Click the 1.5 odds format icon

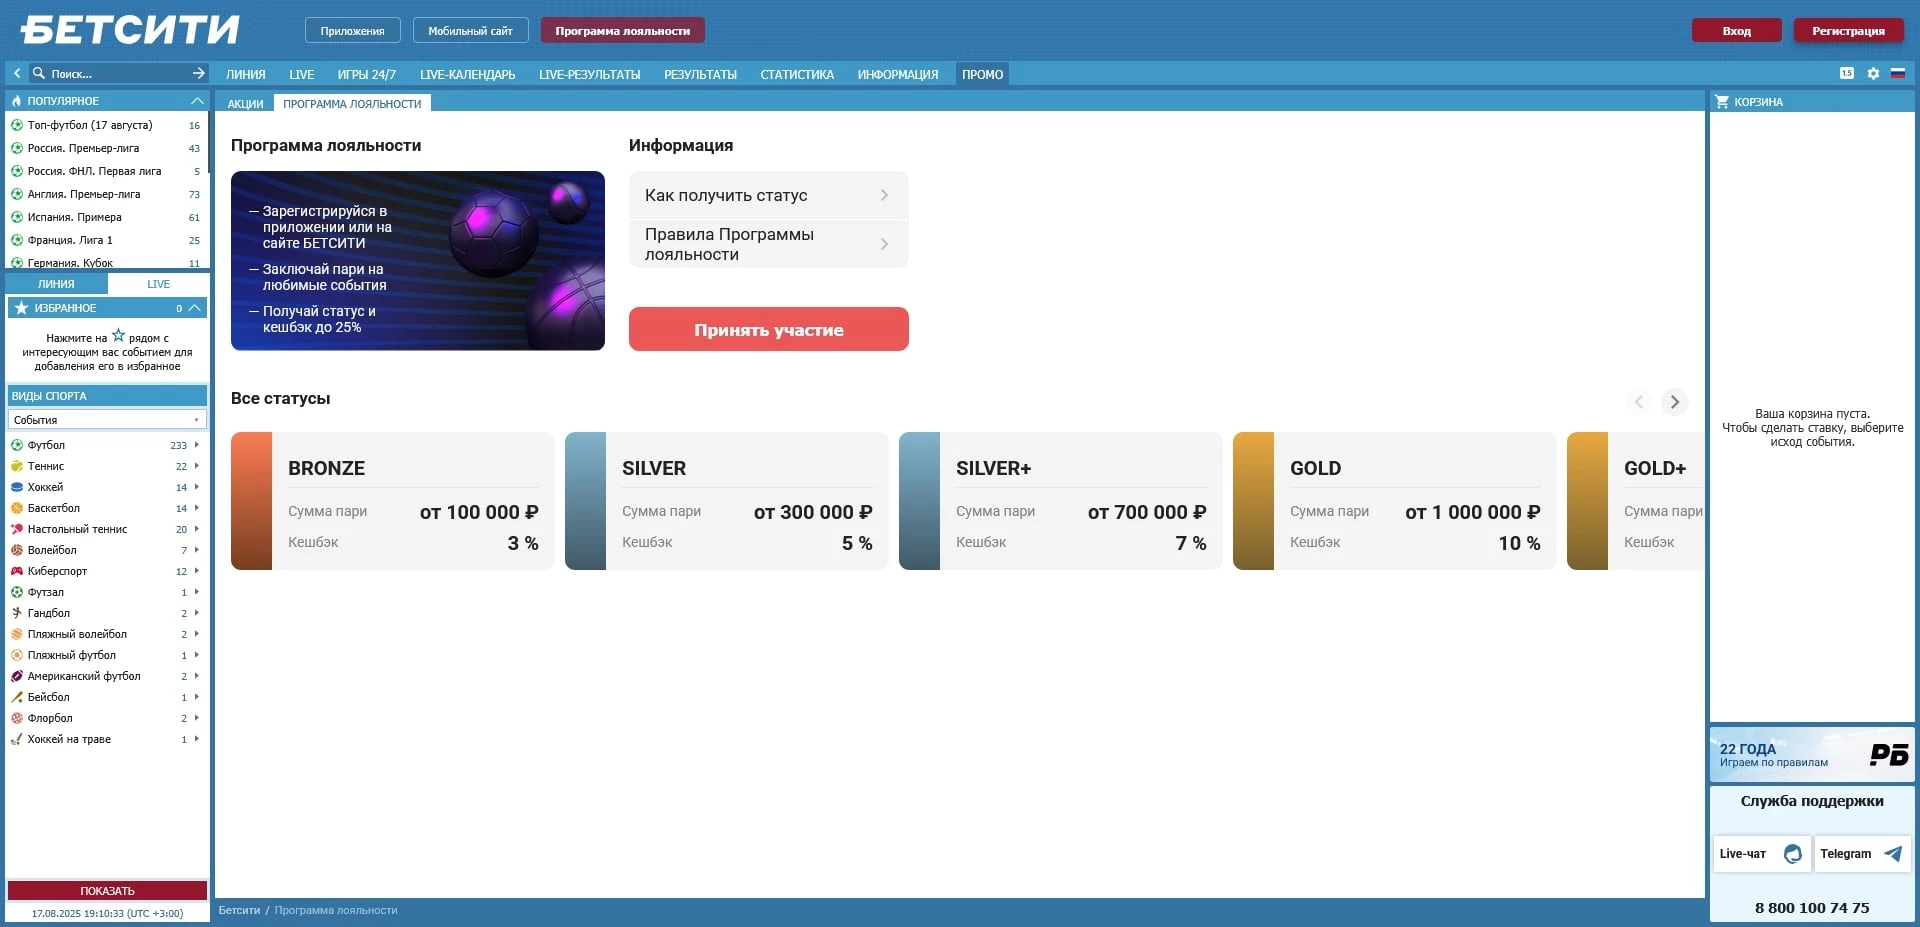pyautogui.click(x=1847, y=73)
